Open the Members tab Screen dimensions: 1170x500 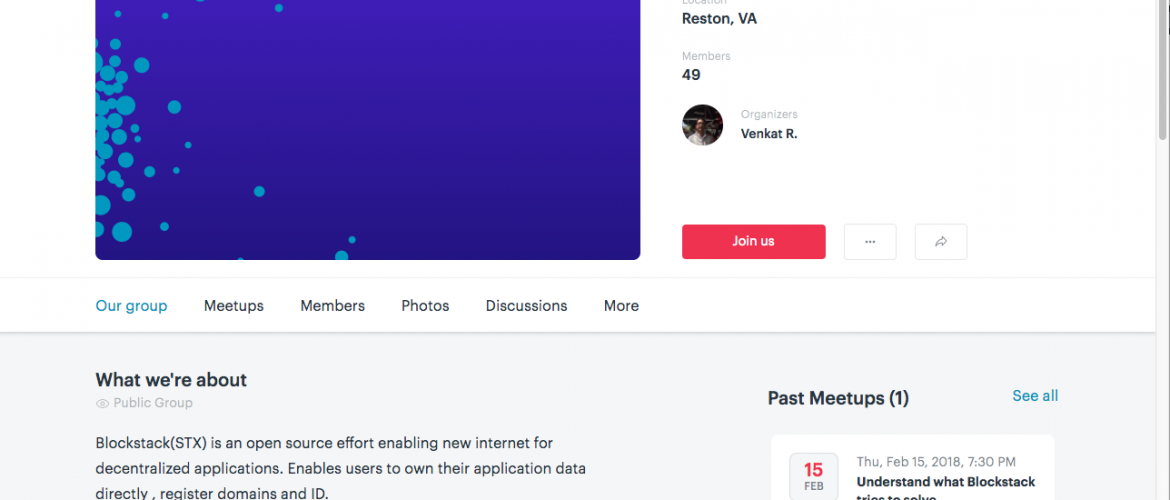tap(332, 306)
